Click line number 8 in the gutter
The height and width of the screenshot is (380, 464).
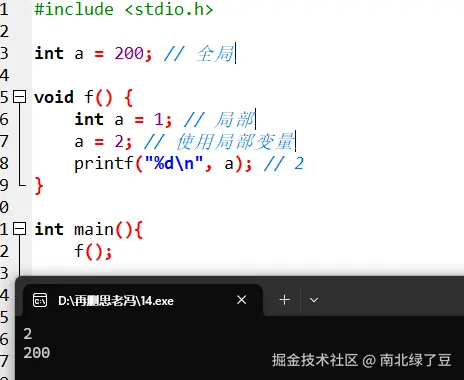(x=4, y=164)
